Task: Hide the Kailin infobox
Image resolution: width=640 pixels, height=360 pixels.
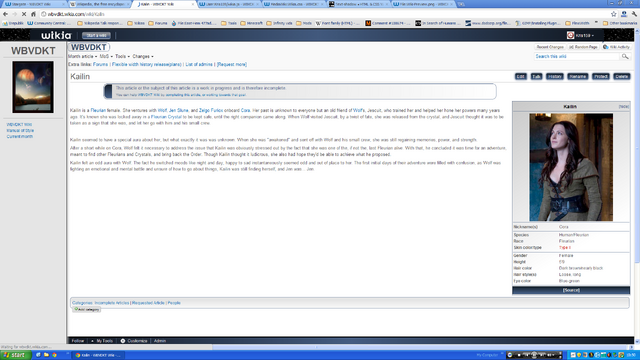Action: [x=623, y=107]
